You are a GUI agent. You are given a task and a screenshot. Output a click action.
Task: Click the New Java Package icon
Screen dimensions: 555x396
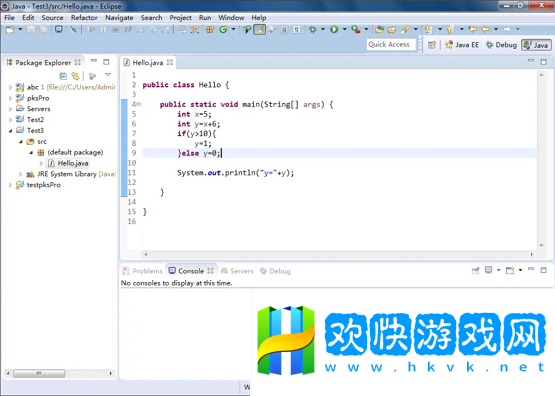(210, 30)
